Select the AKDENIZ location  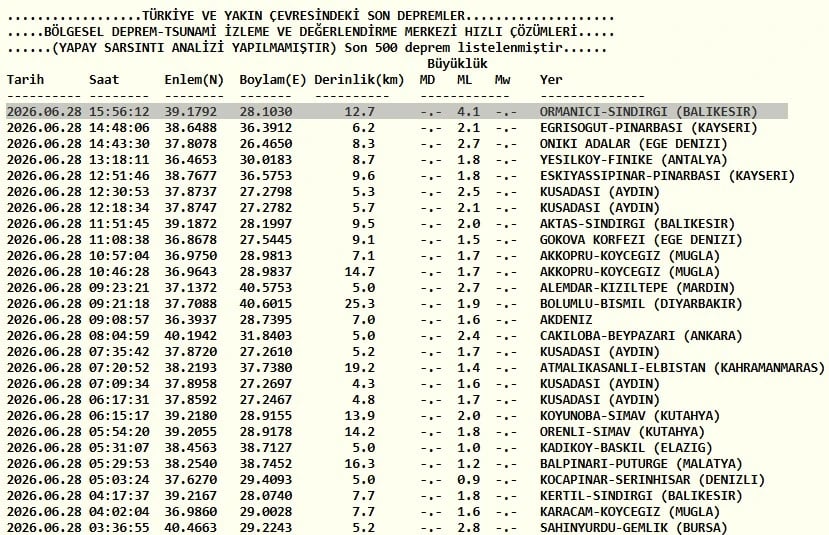(566, 320)
